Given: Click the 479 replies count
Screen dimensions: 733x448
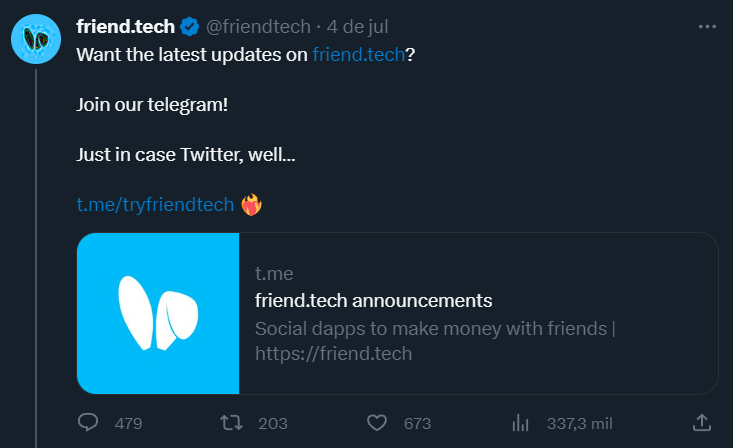Looking at the screenshot, I should click(129, 423).
